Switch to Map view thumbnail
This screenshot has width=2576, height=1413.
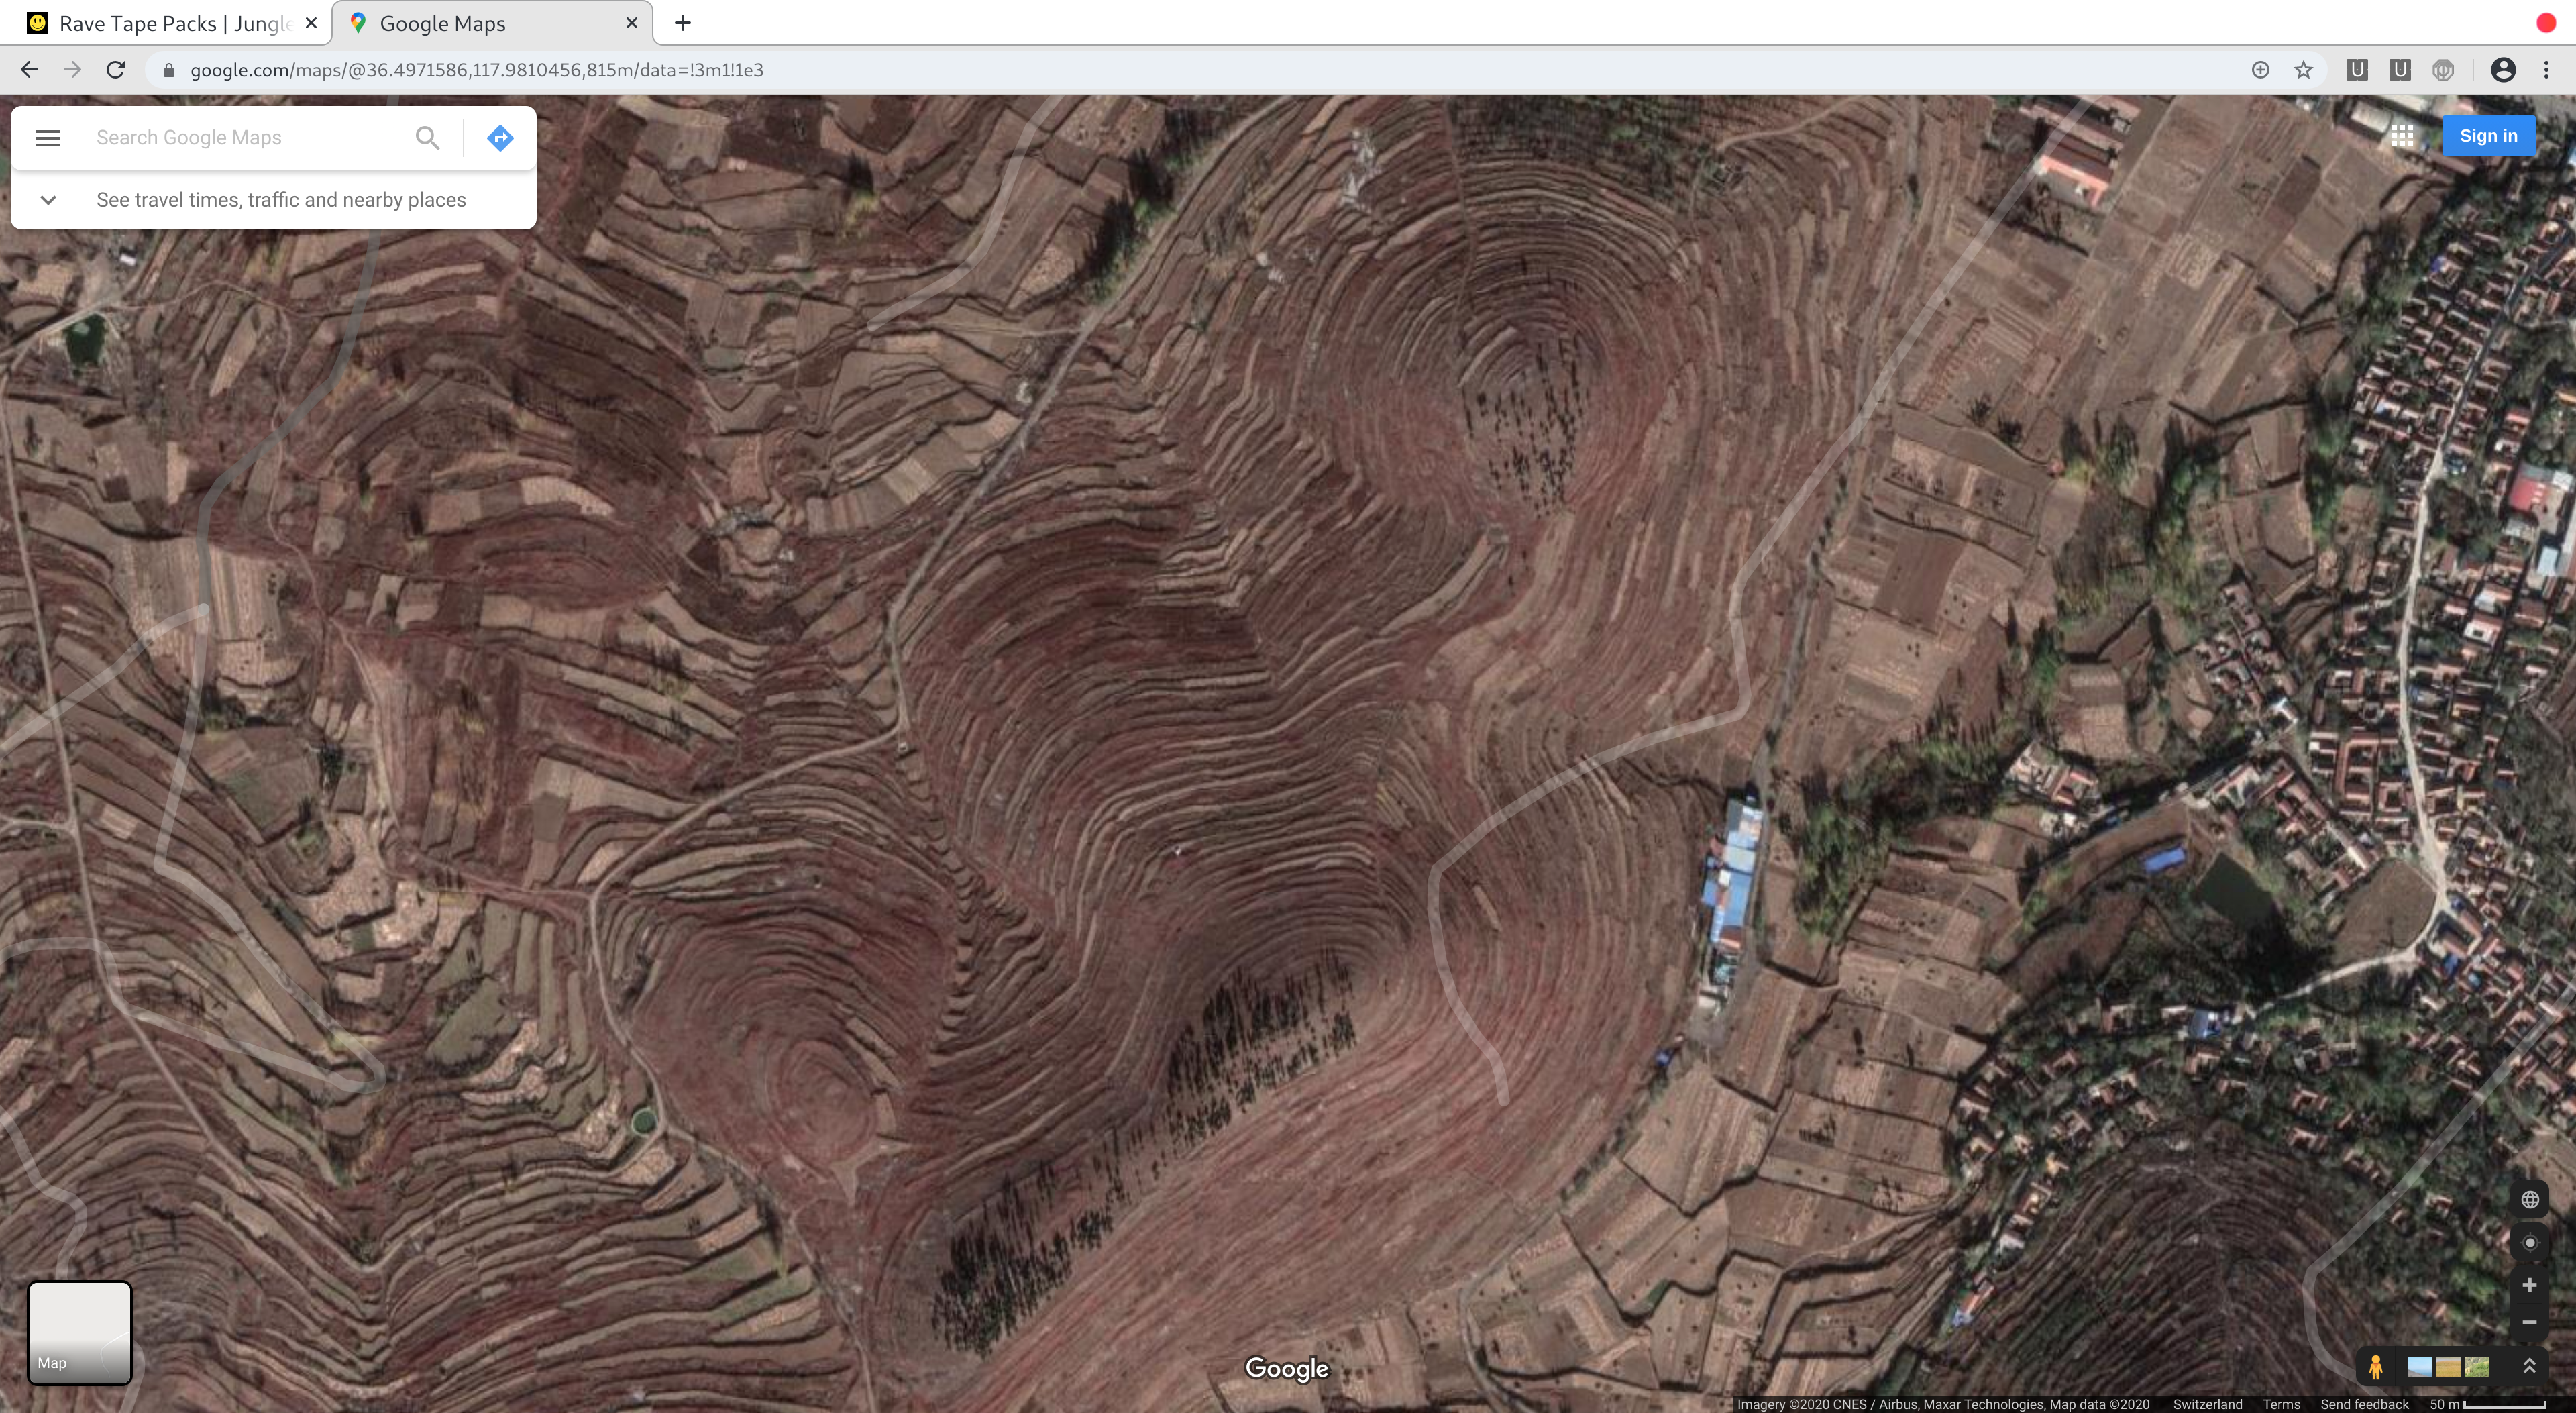(x=80, y=1333)
